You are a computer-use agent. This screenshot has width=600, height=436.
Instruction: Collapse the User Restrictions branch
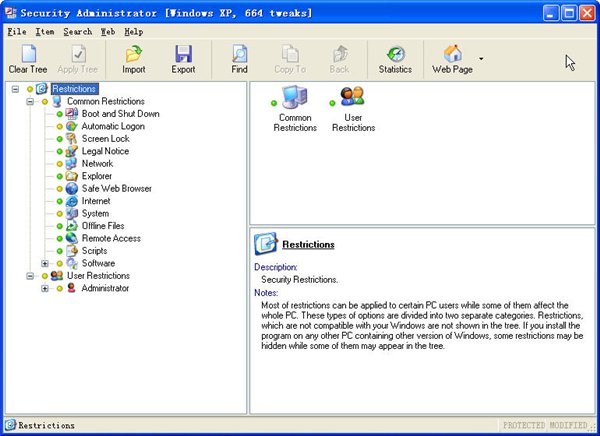coord(30,276)
